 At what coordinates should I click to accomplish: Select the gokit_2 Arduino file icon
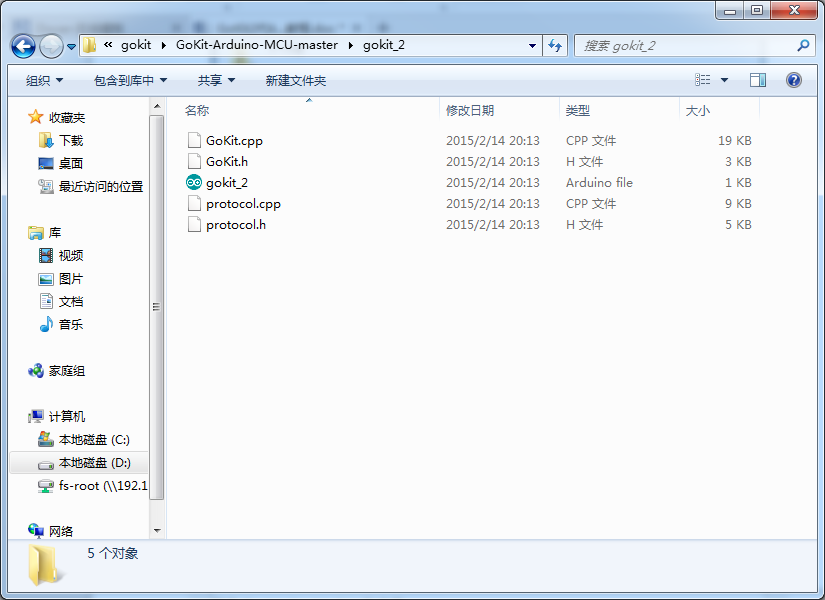[x=194, y=183]
